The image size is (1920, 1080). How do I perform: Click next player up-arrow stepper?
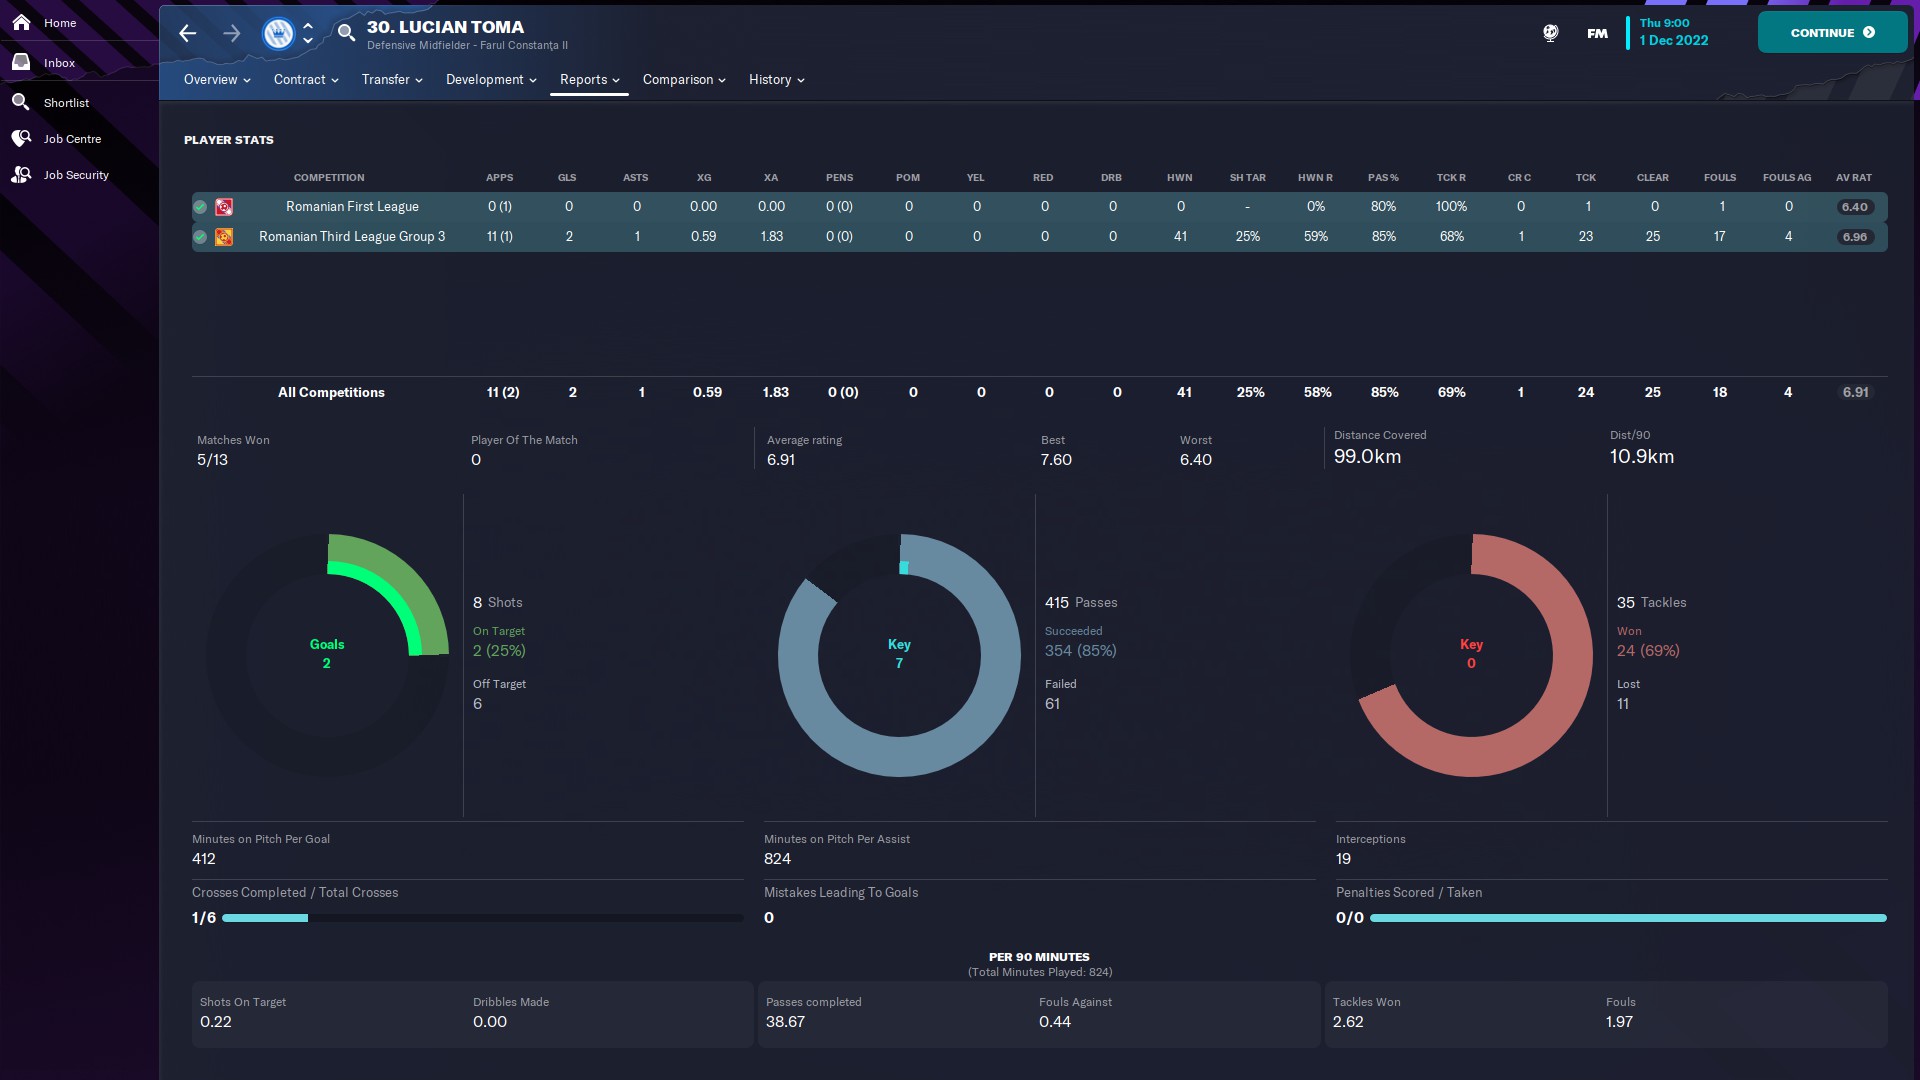pyautogui.click(x=308, y=25)
